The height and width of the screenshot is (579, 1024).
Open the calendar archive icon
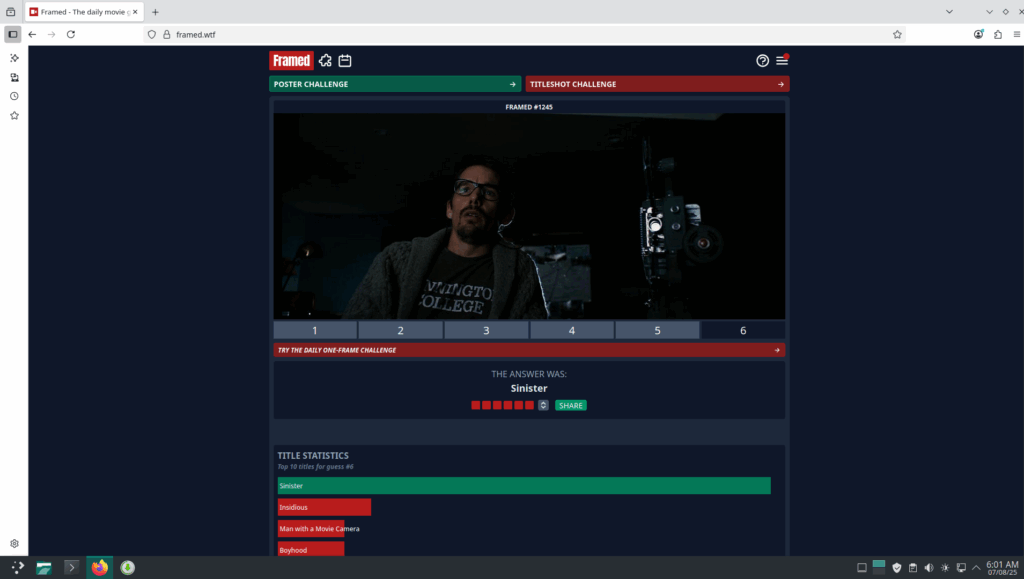[345, 61]
